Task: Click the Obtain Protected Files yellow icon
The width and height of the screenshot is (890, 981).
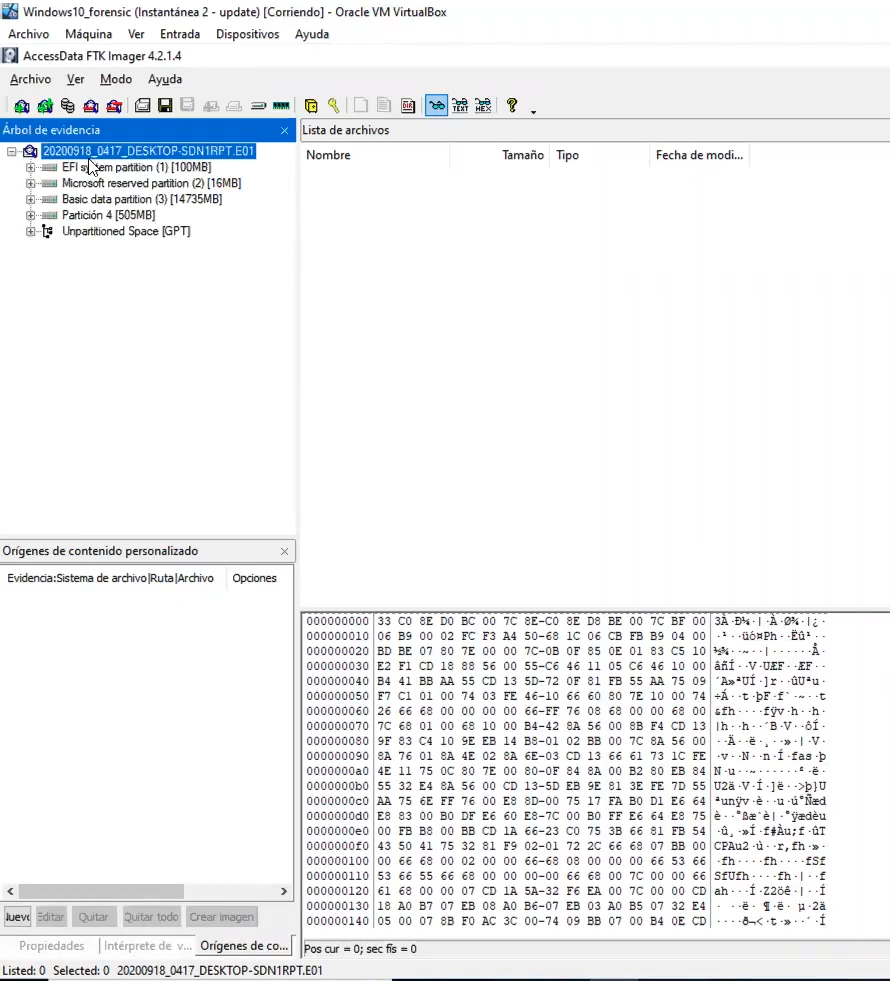Action: point(311,106)
